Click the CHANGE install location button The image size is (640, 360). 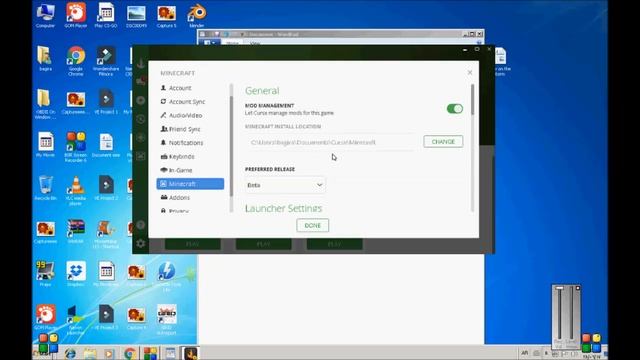pos(443,142)
